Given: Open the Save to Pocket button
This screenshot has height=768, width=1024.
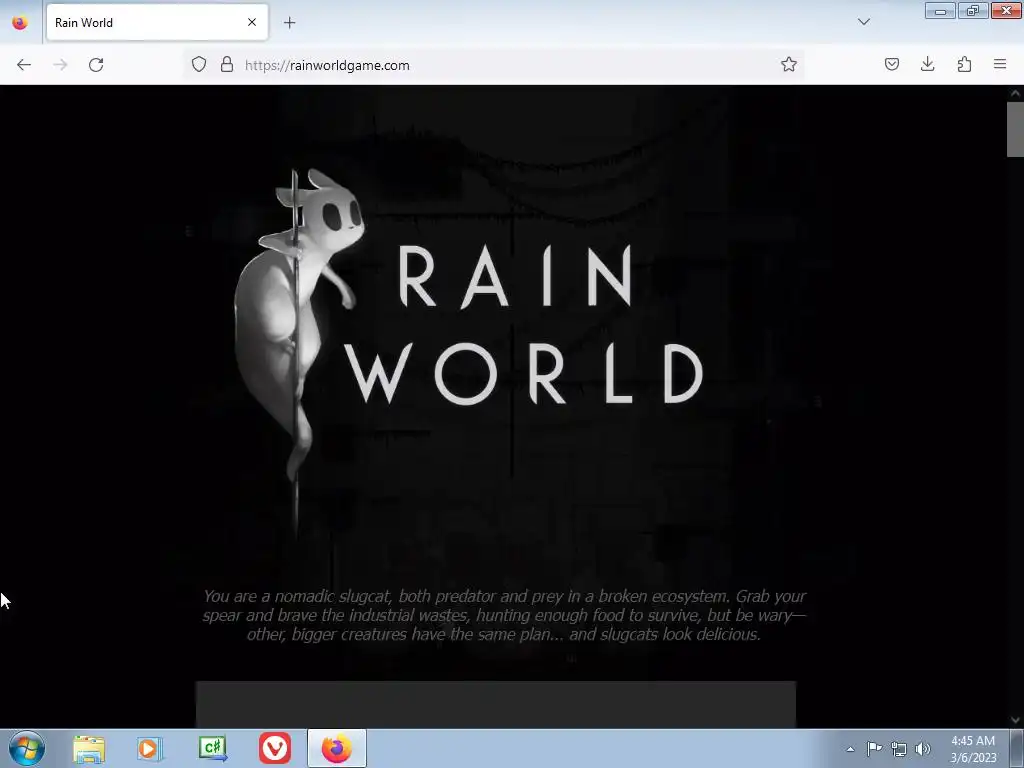Looking at the screenshot, I should 891,64.
